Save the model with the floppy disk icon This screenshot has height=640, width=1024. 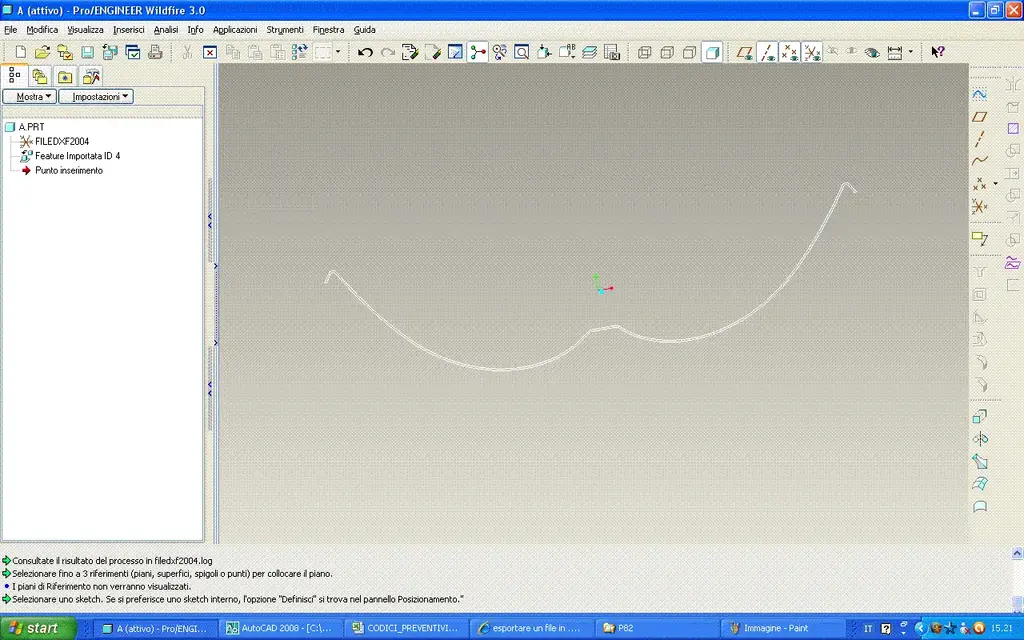click(87, 52)
